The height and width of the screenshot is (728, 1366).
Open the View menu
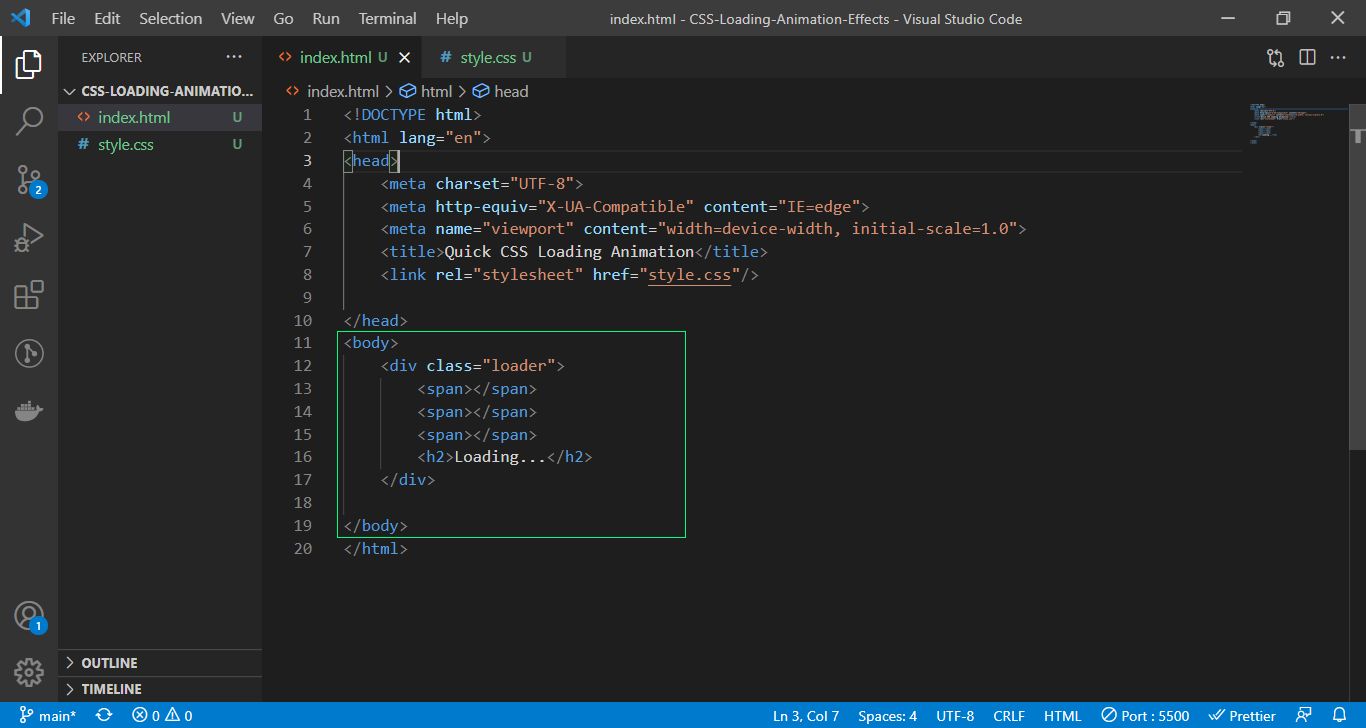tap(237, 18)
